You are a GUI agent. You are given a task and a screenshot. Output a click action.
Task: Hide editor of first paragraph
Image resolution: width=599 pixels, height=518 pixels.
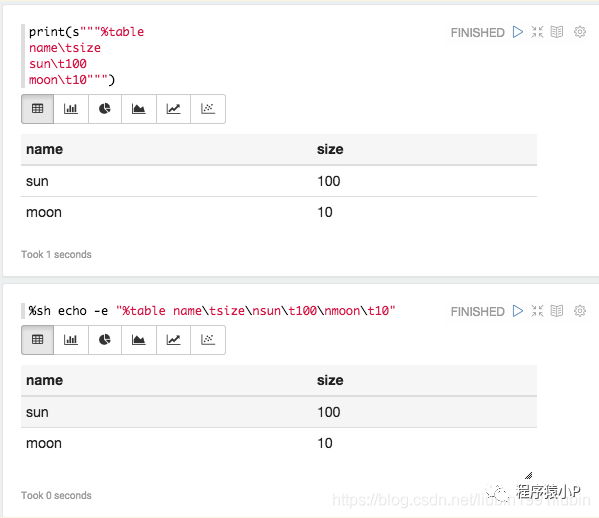point(537,32)
